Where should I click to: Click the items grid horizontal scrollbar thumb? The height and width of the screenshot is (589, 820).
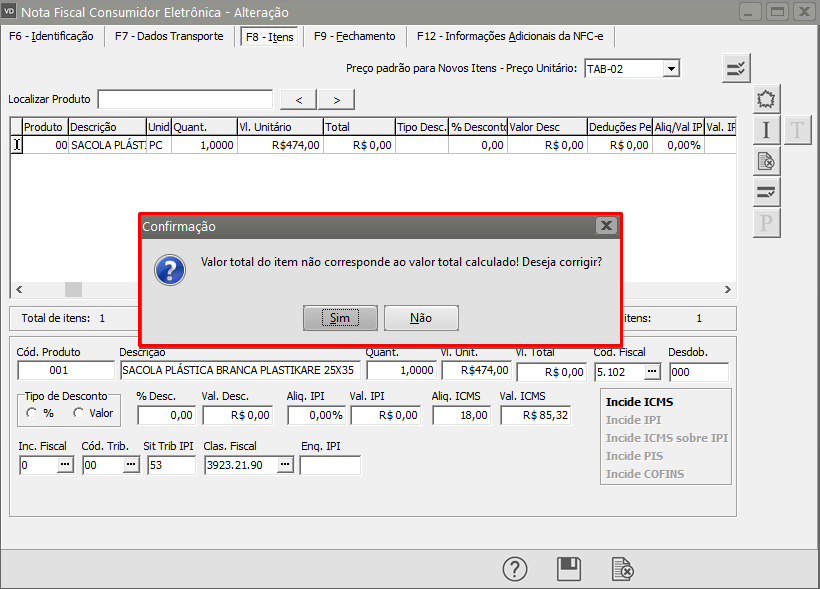(74, 289)
